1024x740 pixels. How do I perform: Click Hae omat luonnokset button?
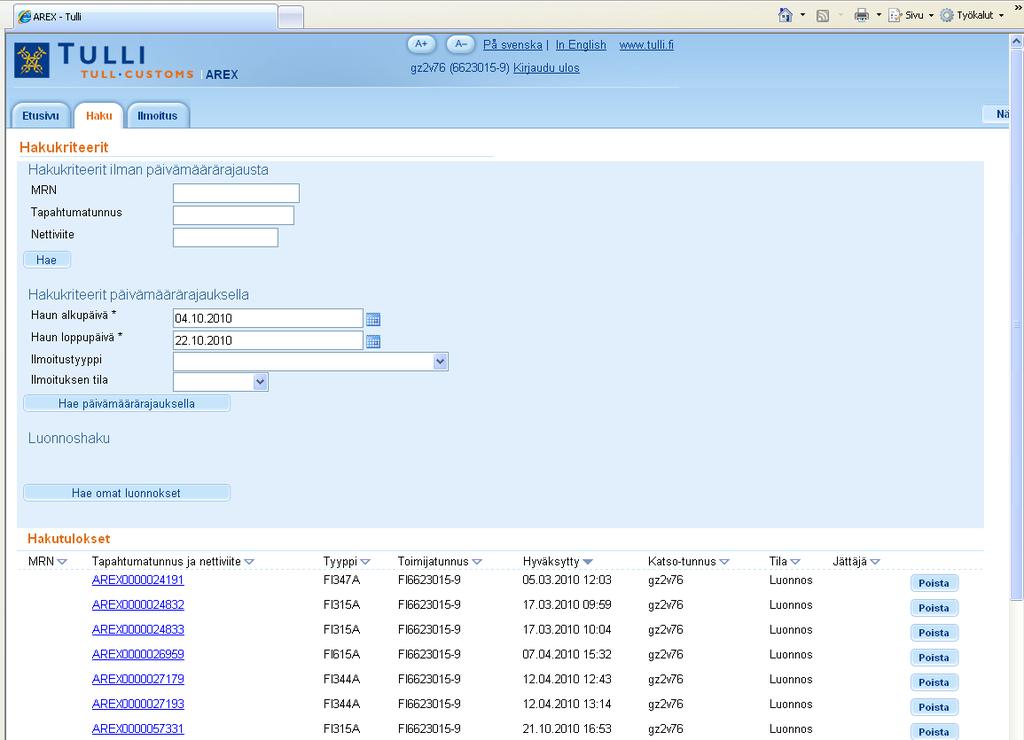(x=127, y=493)
